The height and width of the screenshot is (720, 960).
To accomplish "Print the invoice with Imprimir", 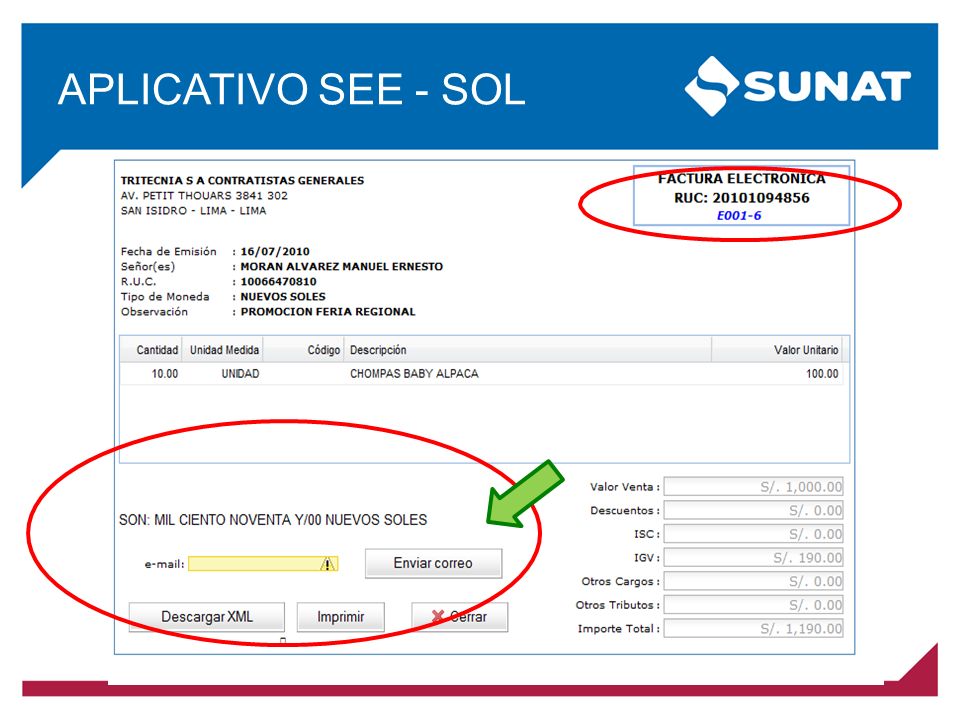I will (x=340, y=617).
